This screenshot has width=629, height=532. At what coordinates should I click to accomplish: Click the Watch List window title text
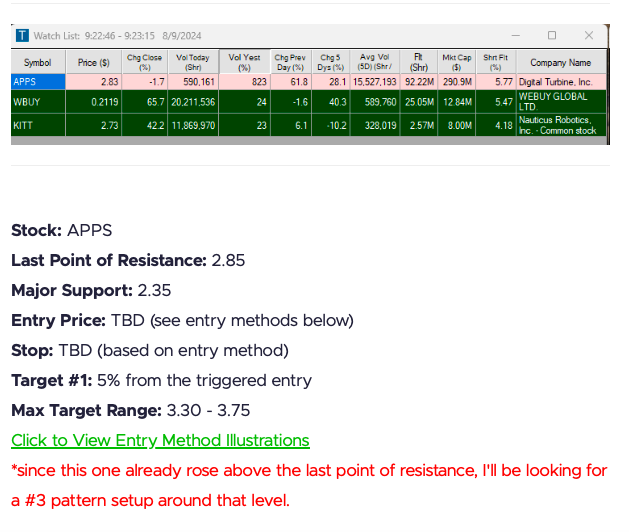[118, 36]
